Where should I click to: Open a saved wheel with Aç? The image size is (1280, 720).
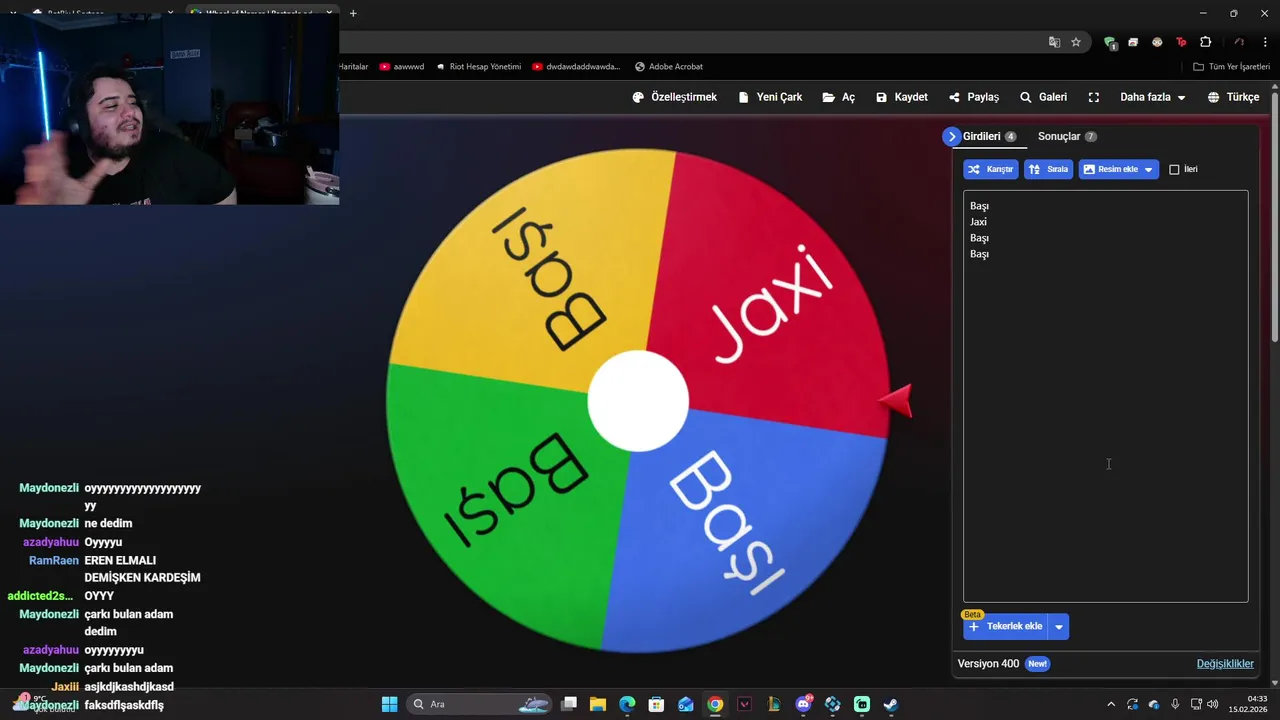pos(839,97)
